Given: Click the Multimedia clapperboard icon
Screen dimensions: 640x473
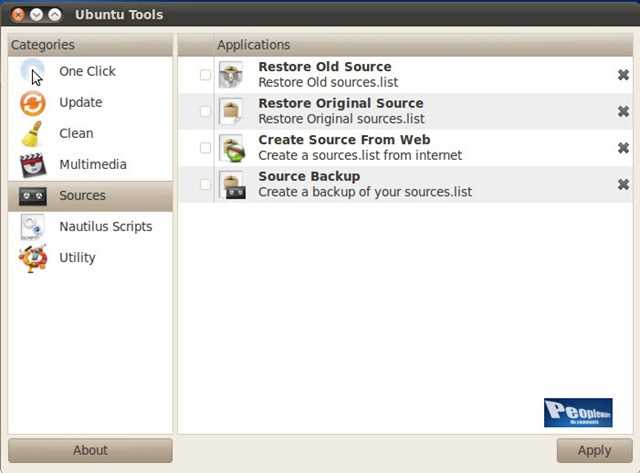Looking at the screenshot, I should tap(32, 165).
